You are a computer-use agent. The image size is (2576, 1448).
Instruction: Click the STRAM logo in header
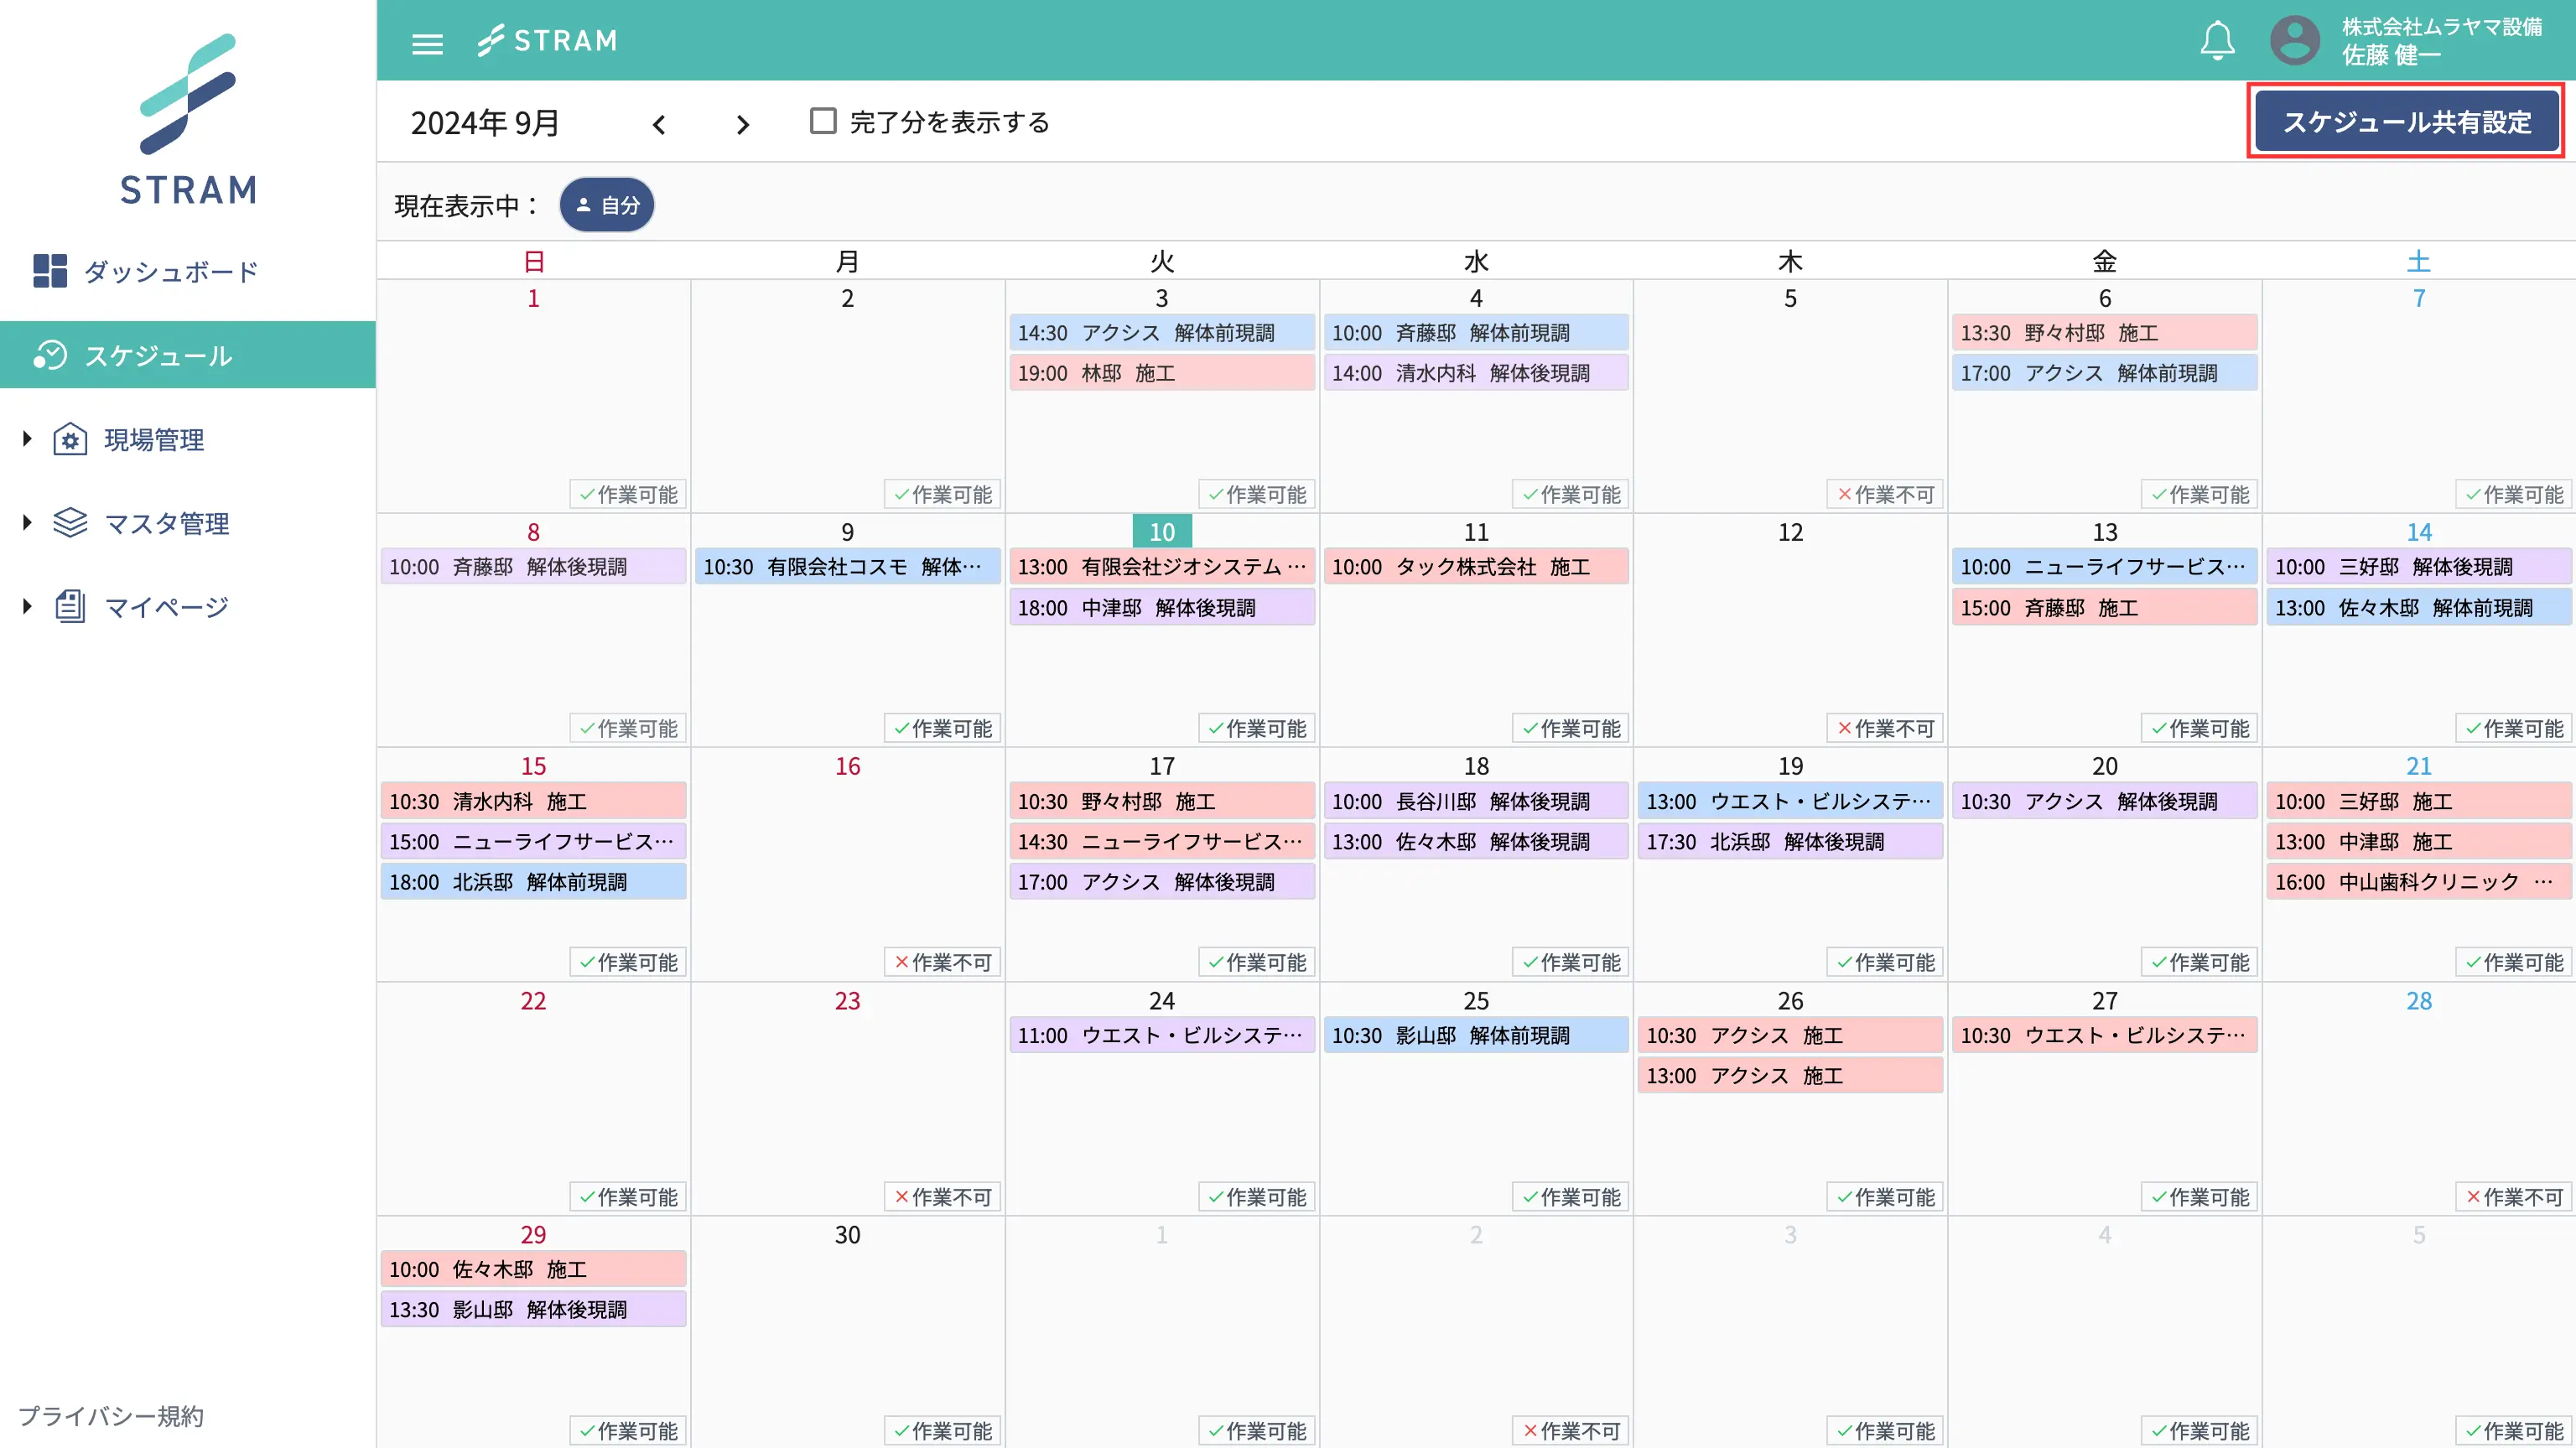(547, 41)
